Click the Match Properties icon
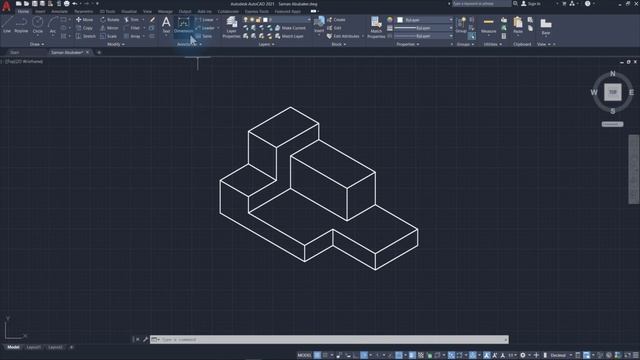Image resolution: width=640 pixels, height=360 pixels. [x=376, y=27]
